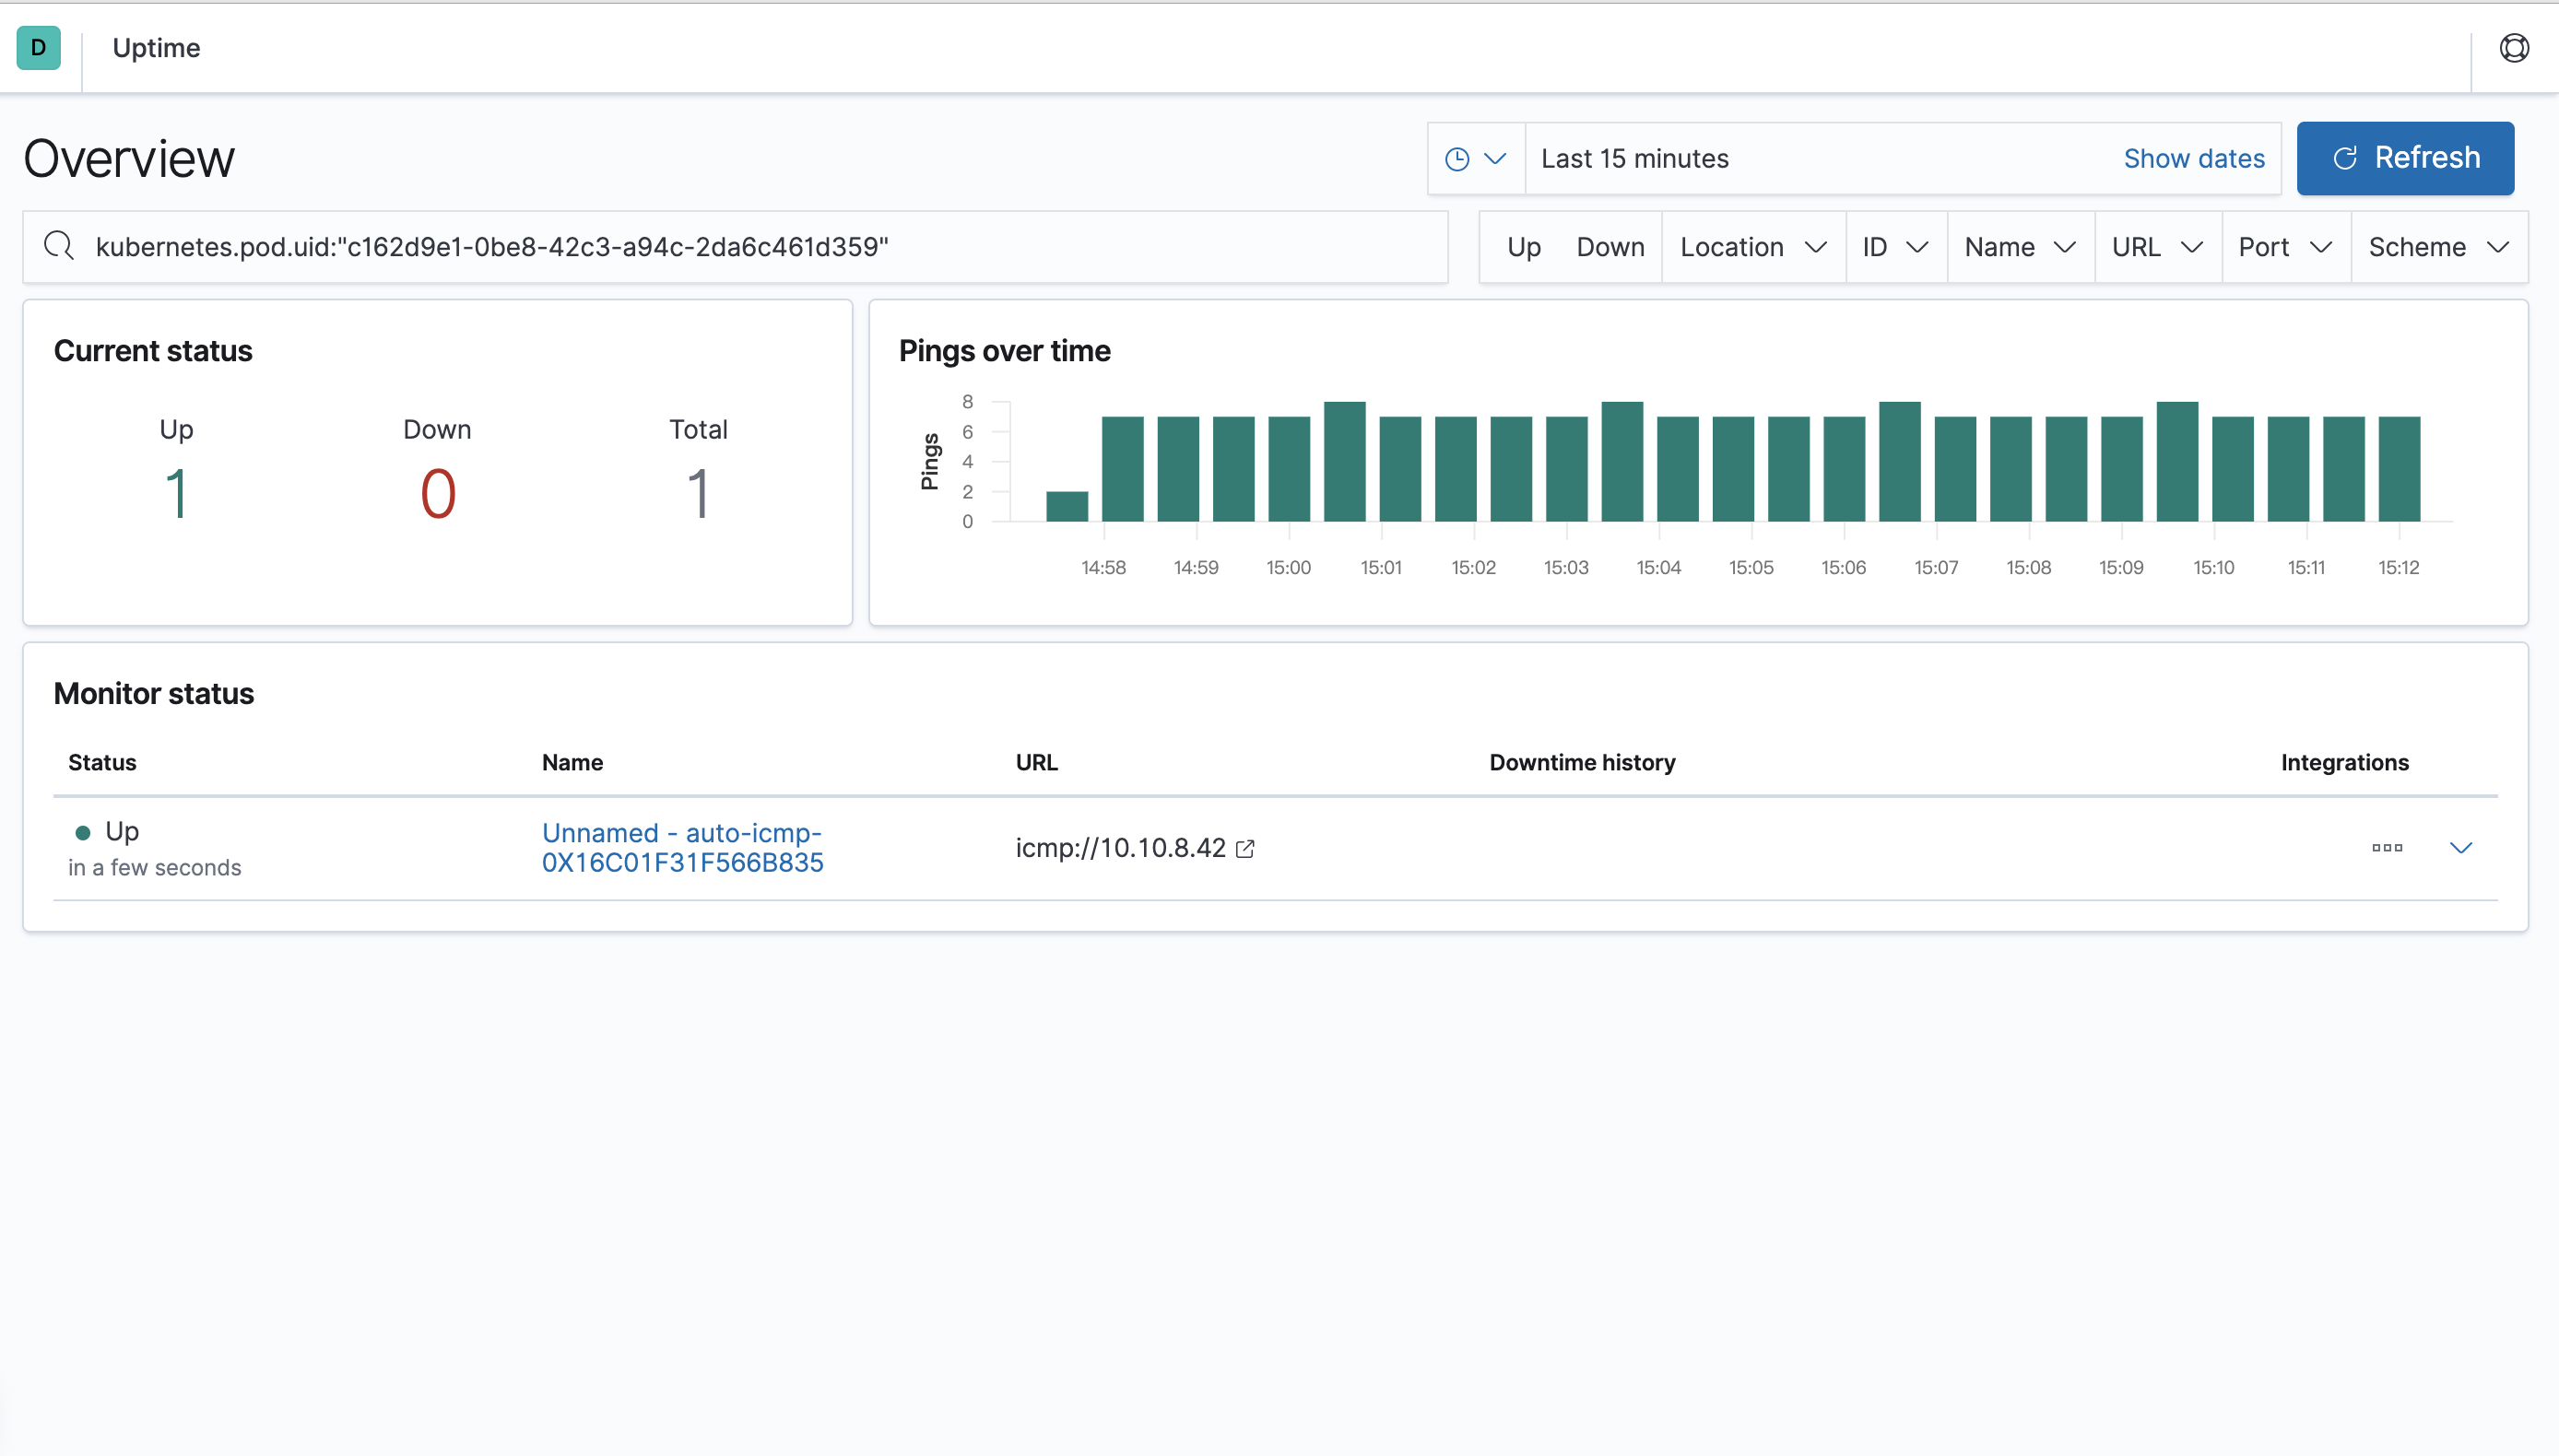This screenshot has width=2559, height=1456.
Task: Open external link icon beside icmp URL
Action: pyautogui.click(x=1245, y=849)
